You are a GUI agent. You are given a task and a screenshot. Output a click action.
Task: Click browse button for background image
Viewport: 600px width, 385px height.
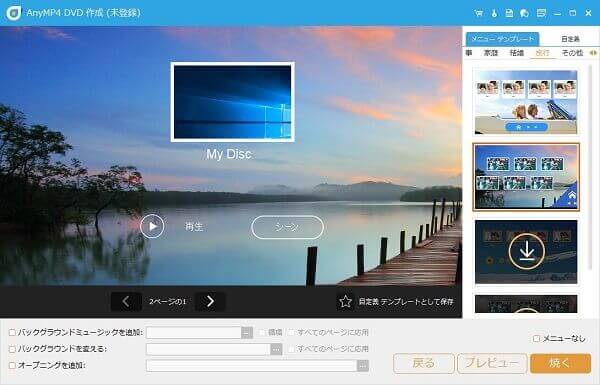tap(276, 349)
